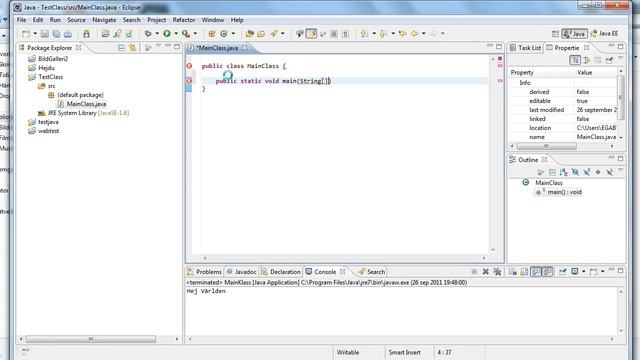Click the Back navigation arrow icon

pyautogui.click(x=415, y=34)
